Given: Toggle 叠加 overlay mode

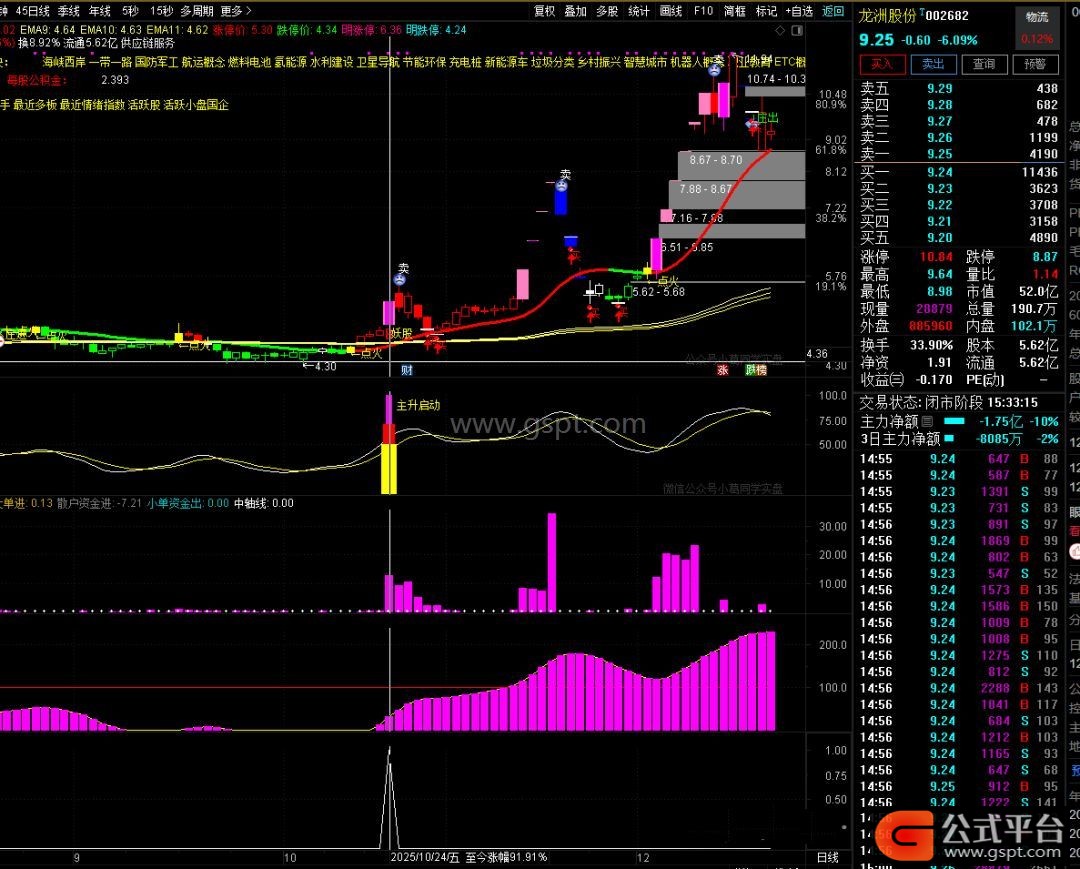Looking at the screenshot, I should pos(576,11).
